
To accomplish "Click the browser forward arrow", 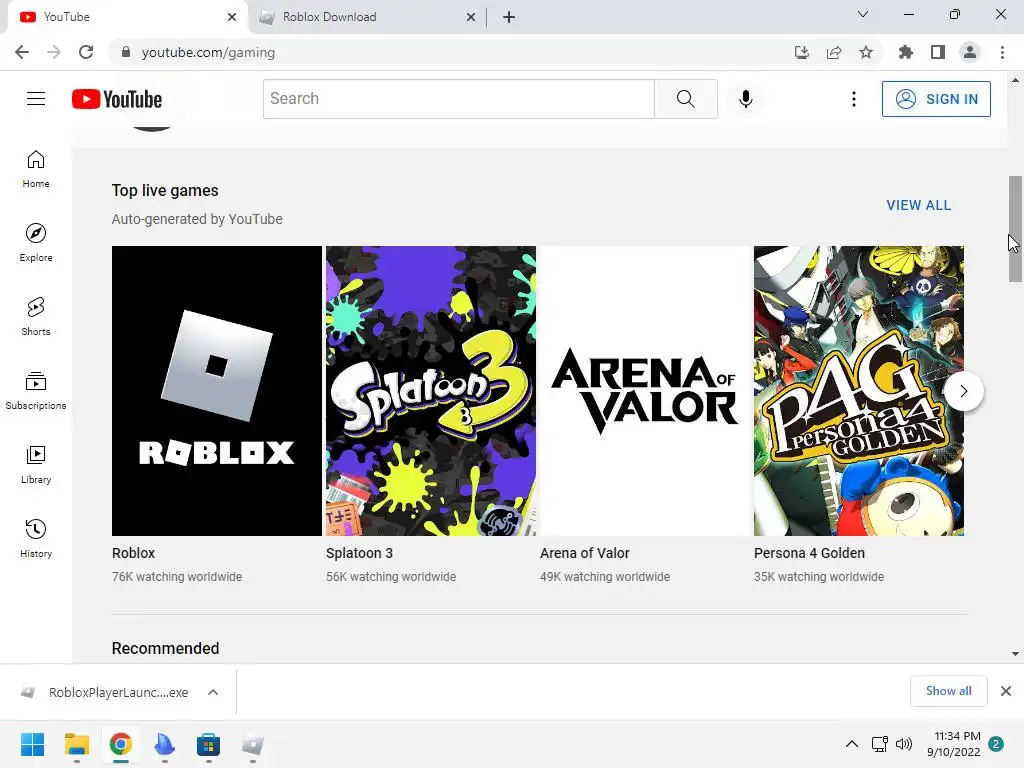I will coord(54,52).
